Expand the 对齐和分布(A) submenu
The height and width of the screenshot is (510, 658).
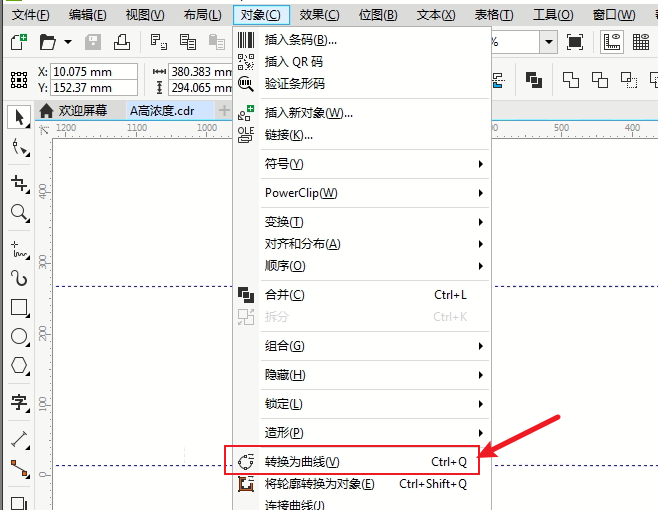point(362,244)
